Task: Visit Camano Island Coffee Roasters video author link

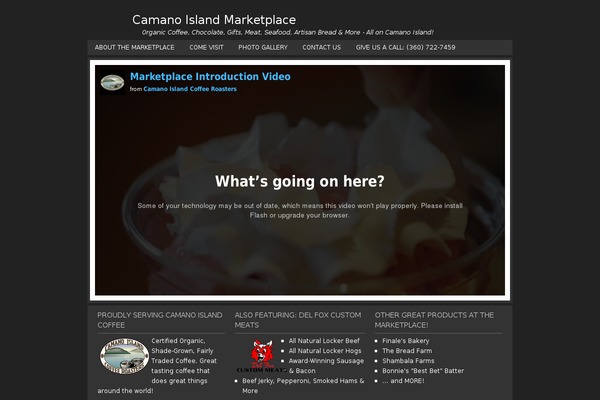Action: [x=190, y=89]
